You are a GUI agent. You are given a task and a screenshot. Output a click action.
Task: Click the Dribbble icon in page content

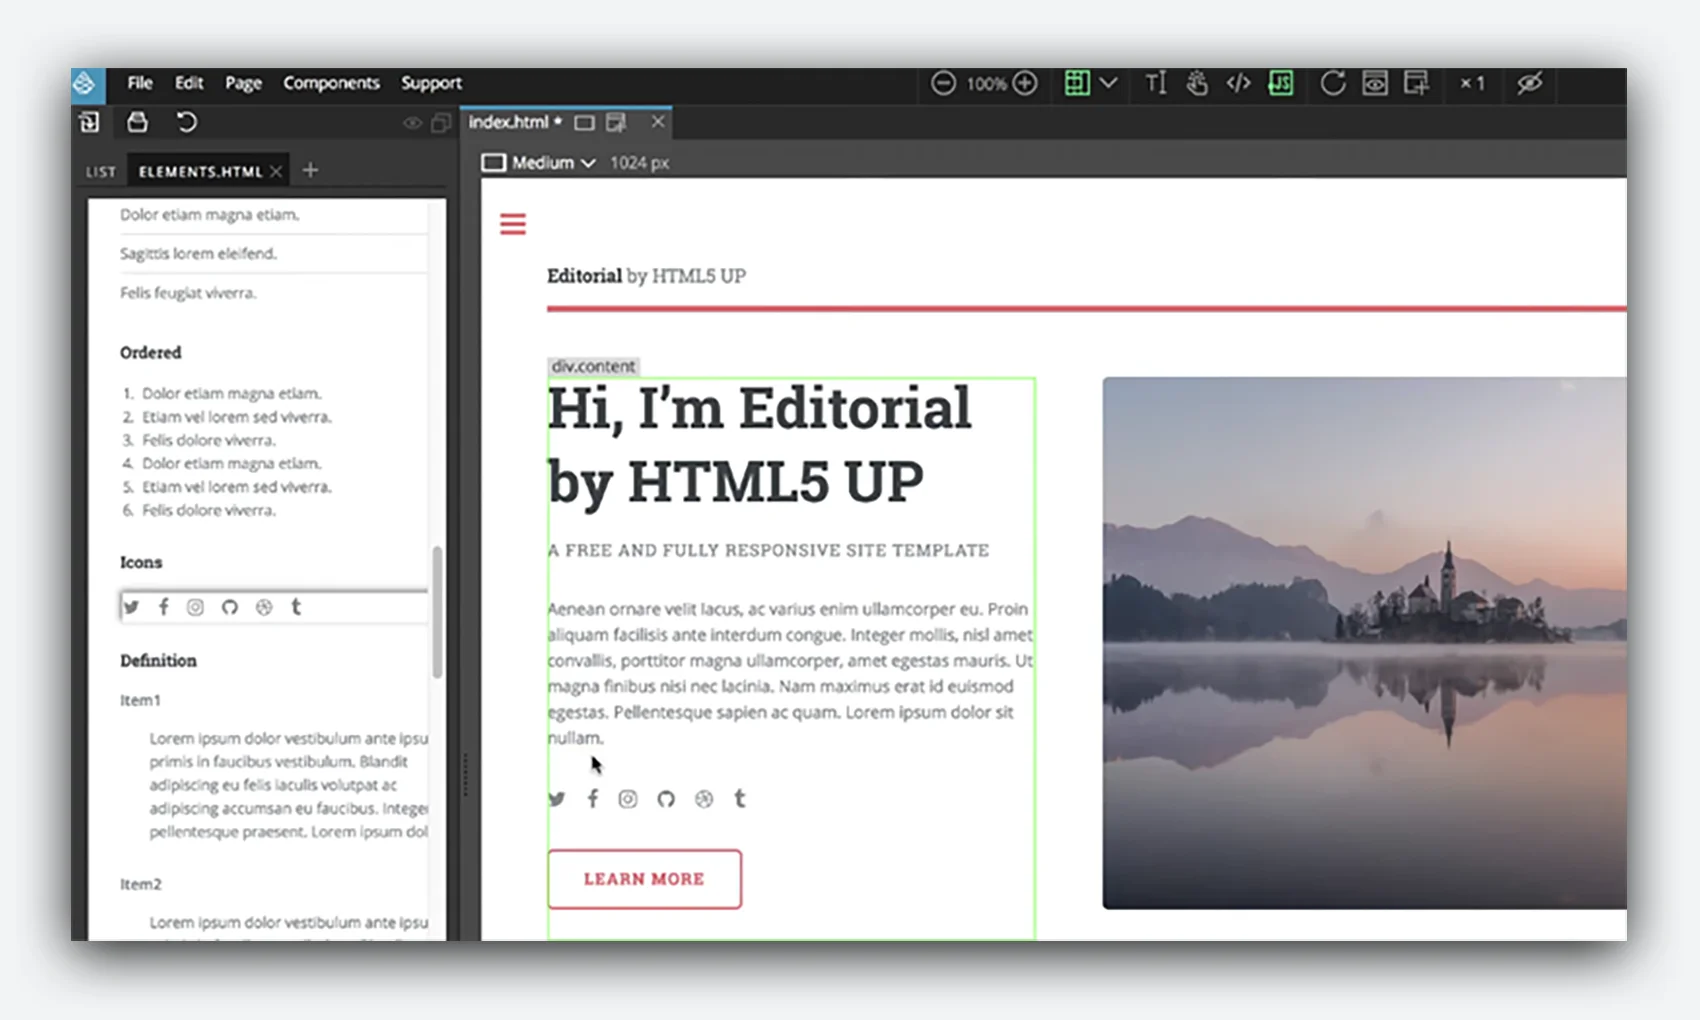coord(704,799)
